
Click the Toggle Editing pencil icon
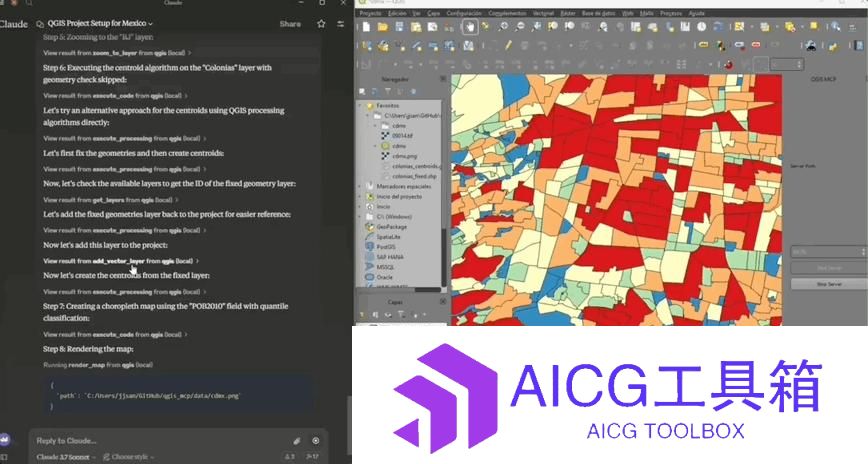coord(507,45)
